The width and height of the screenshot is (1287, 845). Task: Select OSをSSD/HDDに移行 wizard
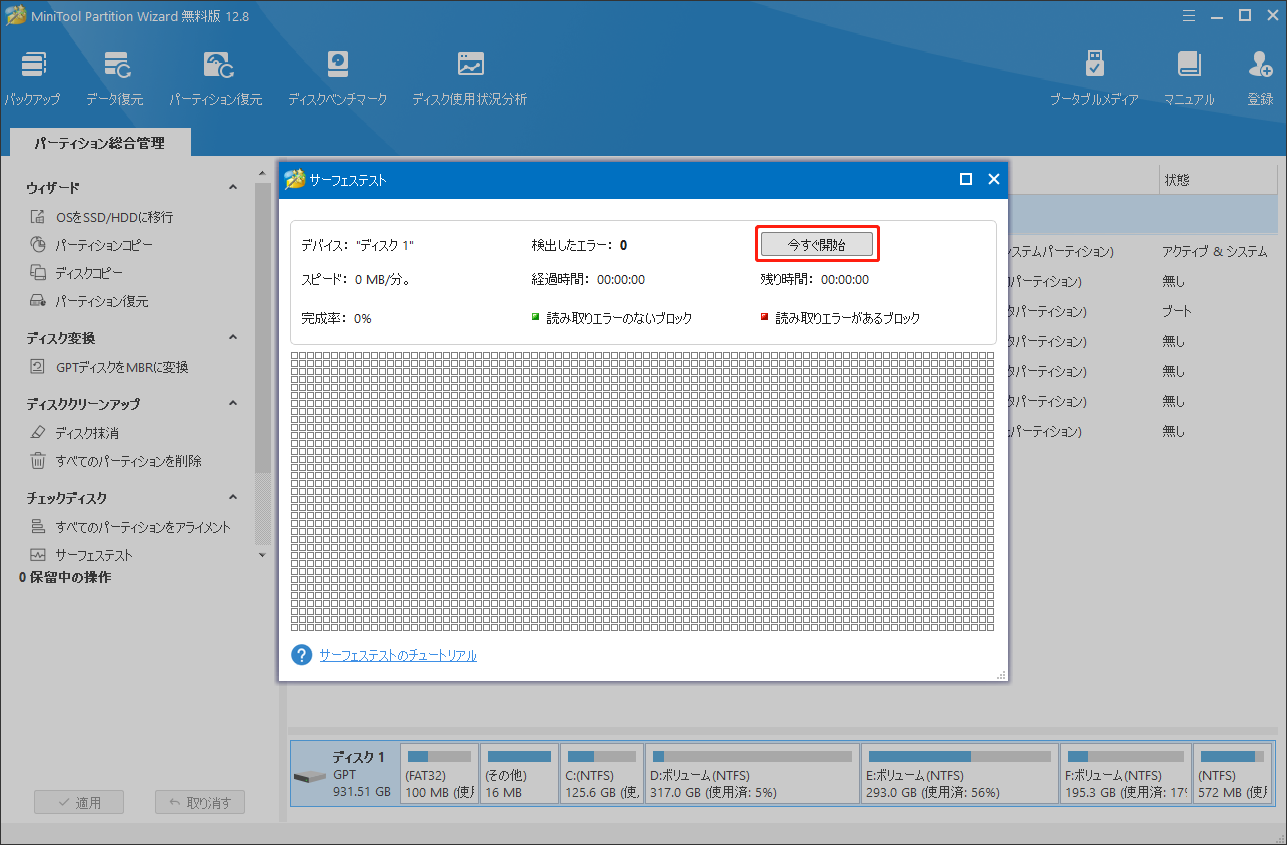click(x=101, y=217)
